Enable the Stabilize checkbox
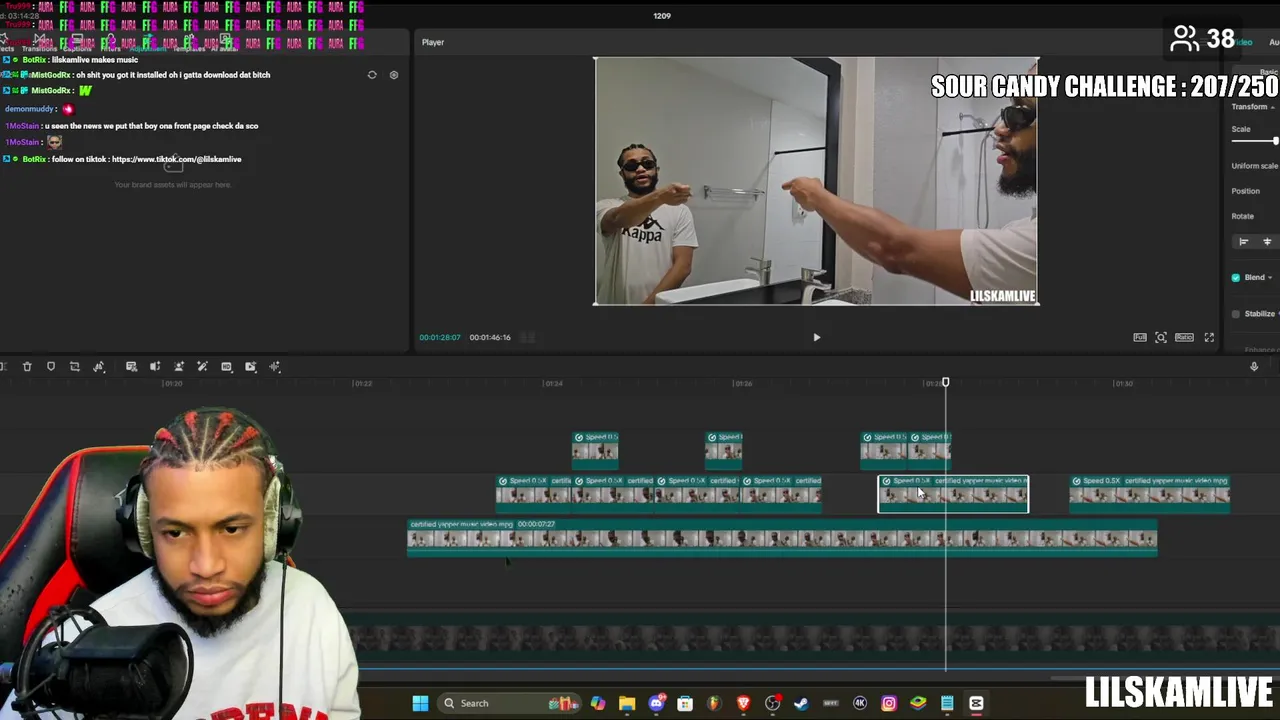 (1236, 314)
